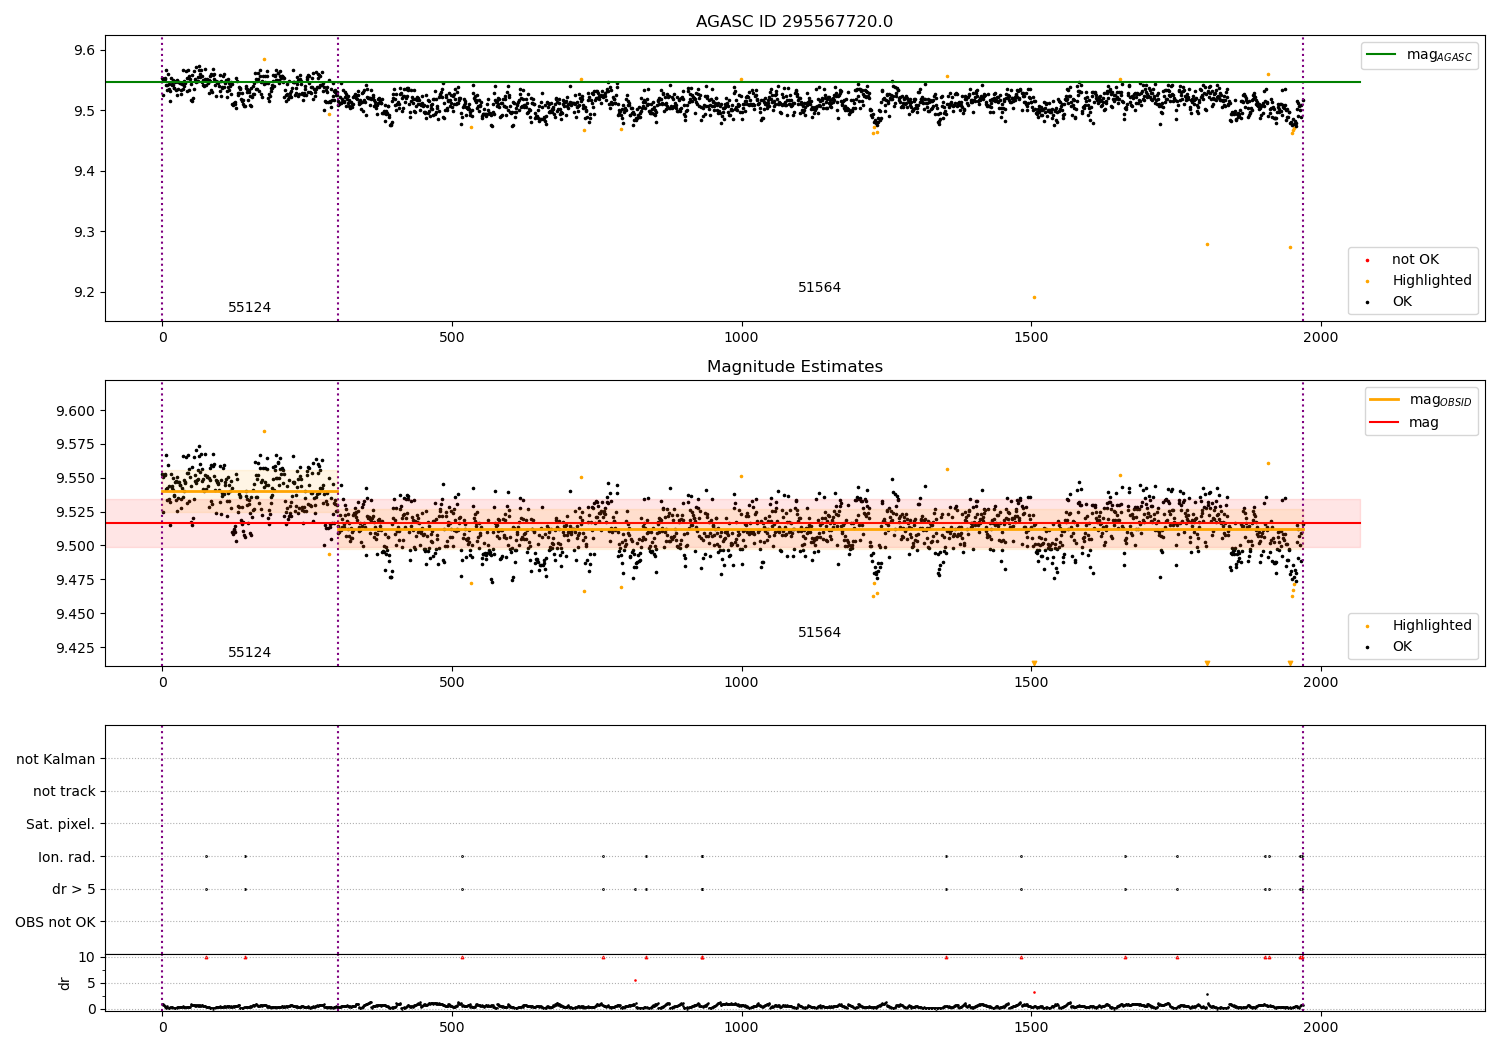
Task: Click the green mag AGASC legend line
Action: pos(1381,54)
